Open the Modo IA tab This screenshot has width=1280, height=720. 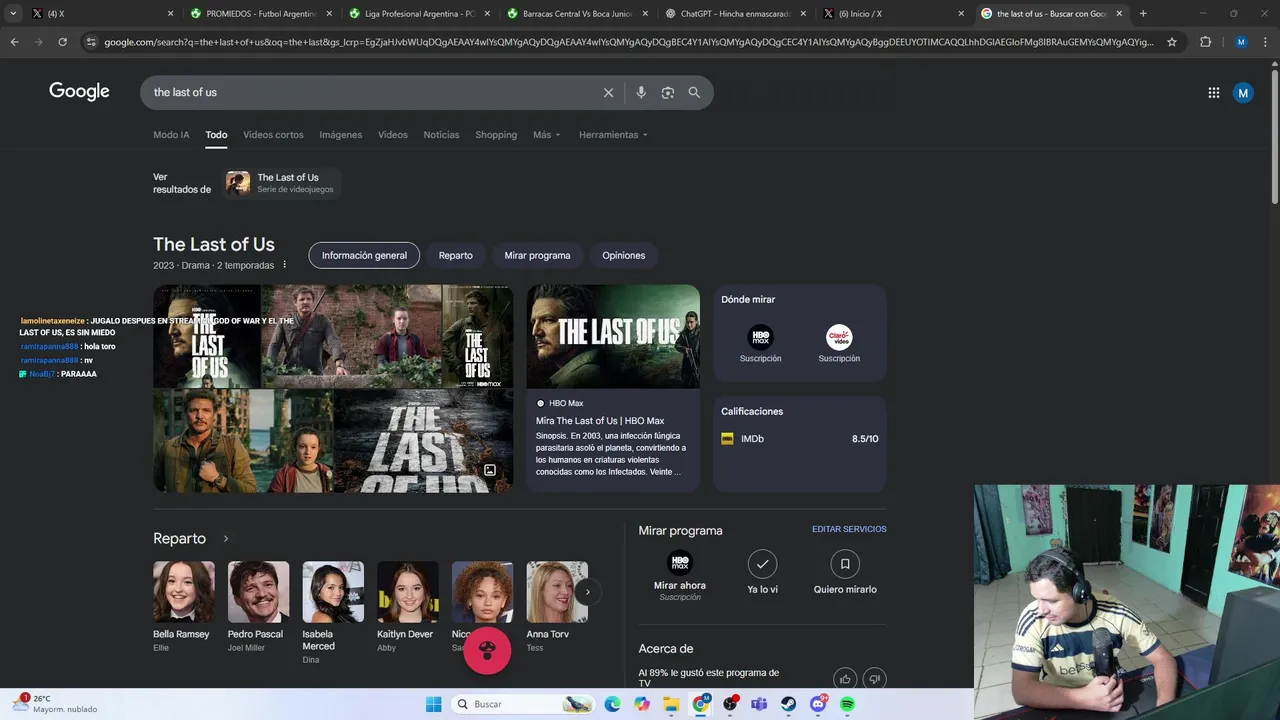171,135
